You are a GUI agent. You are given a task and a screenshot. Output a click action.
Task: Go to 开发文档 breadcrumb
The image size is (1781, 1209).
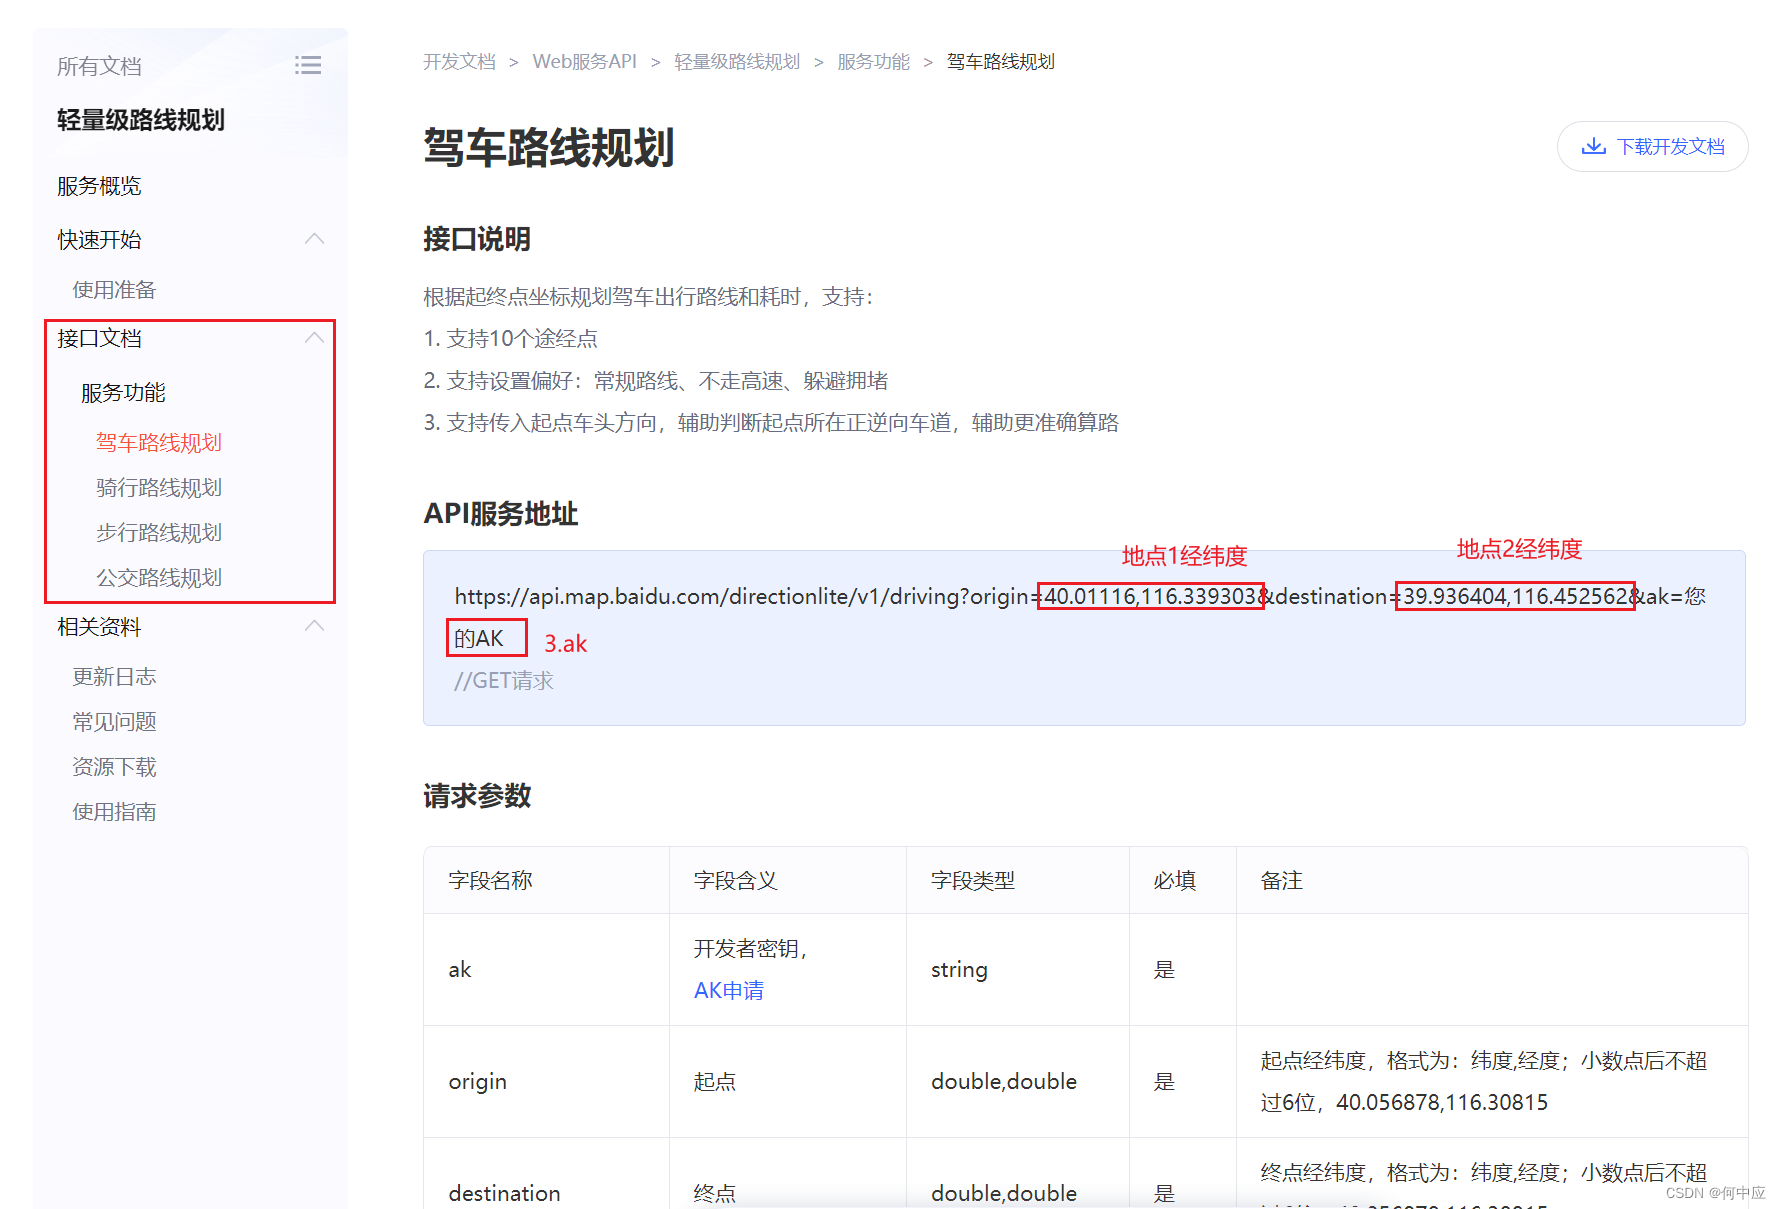(459, 62)
